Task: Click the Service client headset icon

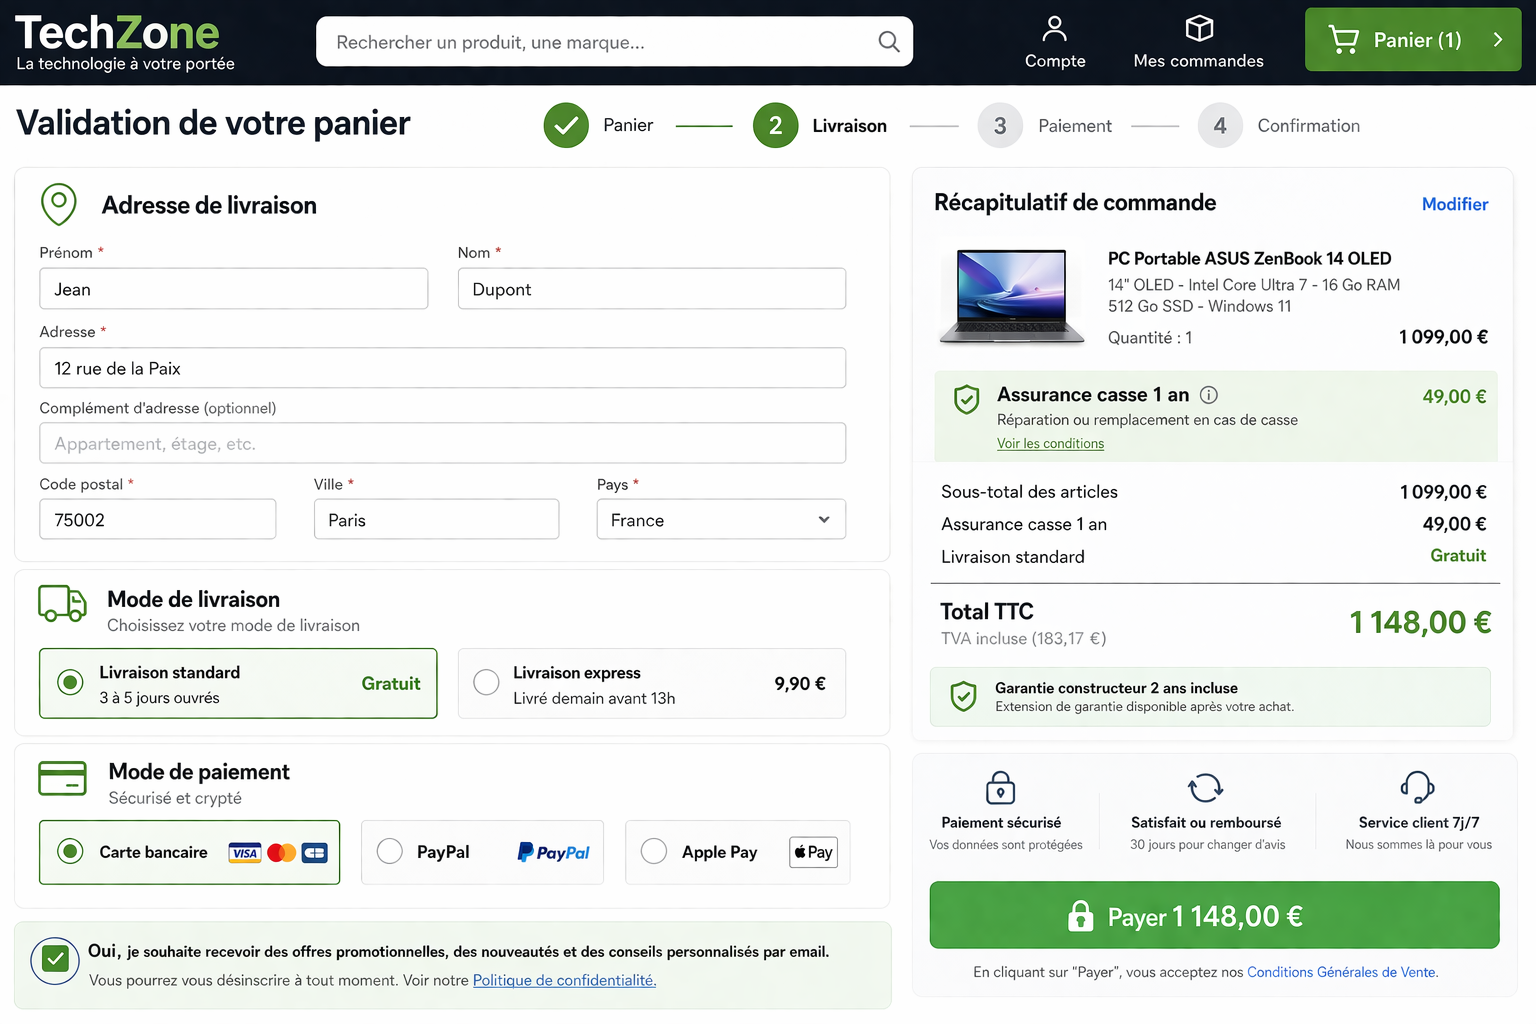Action: pos(1417,788)
